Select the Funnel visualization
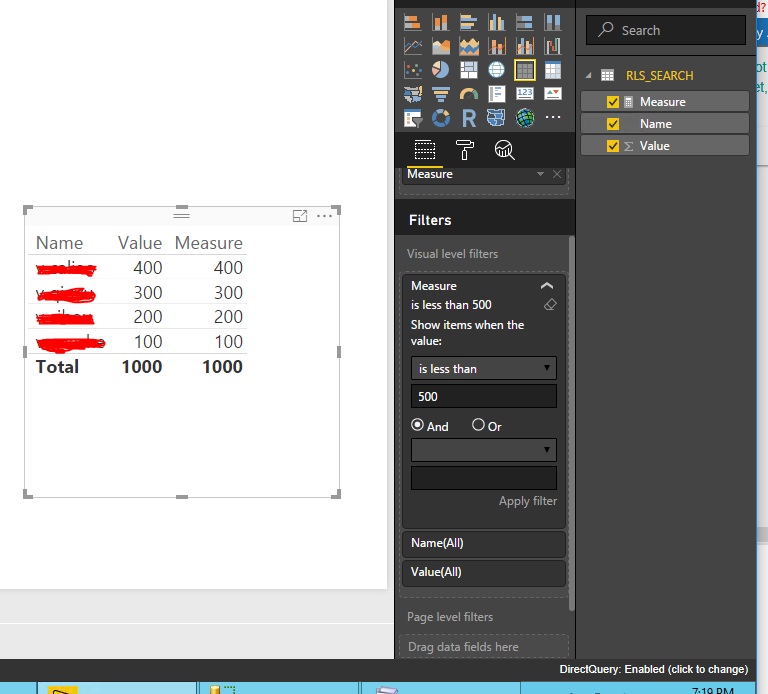Image resolution: width=768 pixels, height=694 pixels. click(440, 94)
